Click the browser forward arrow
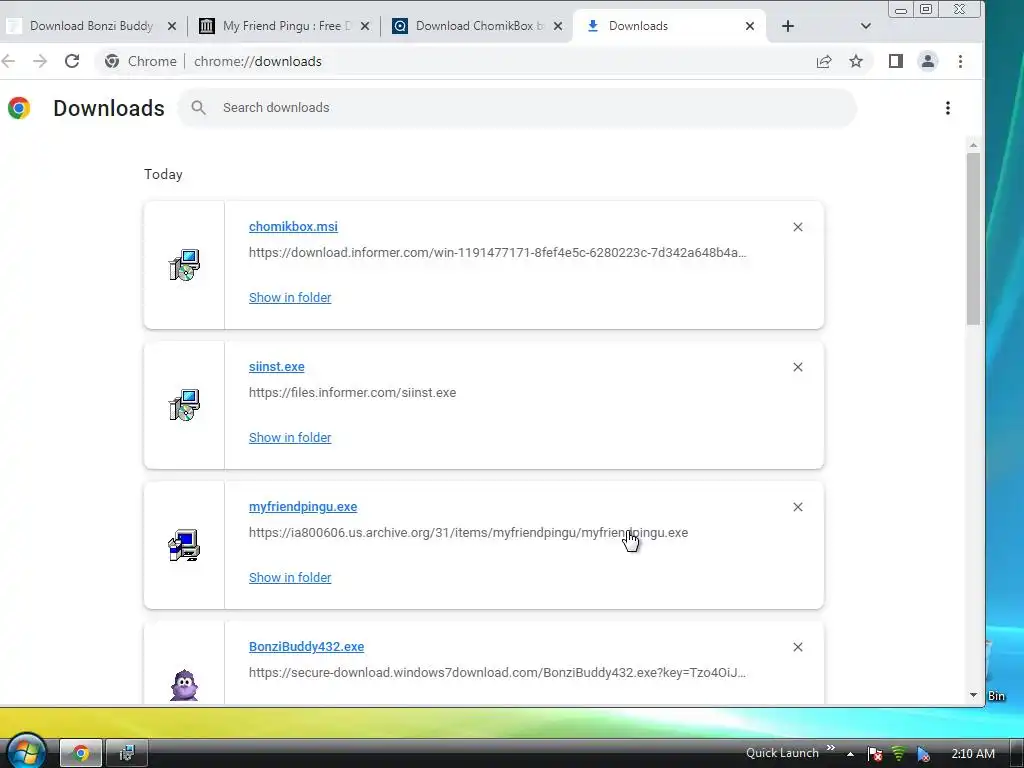The width and height of the screenshot is (1024, 768). point(40,61)
